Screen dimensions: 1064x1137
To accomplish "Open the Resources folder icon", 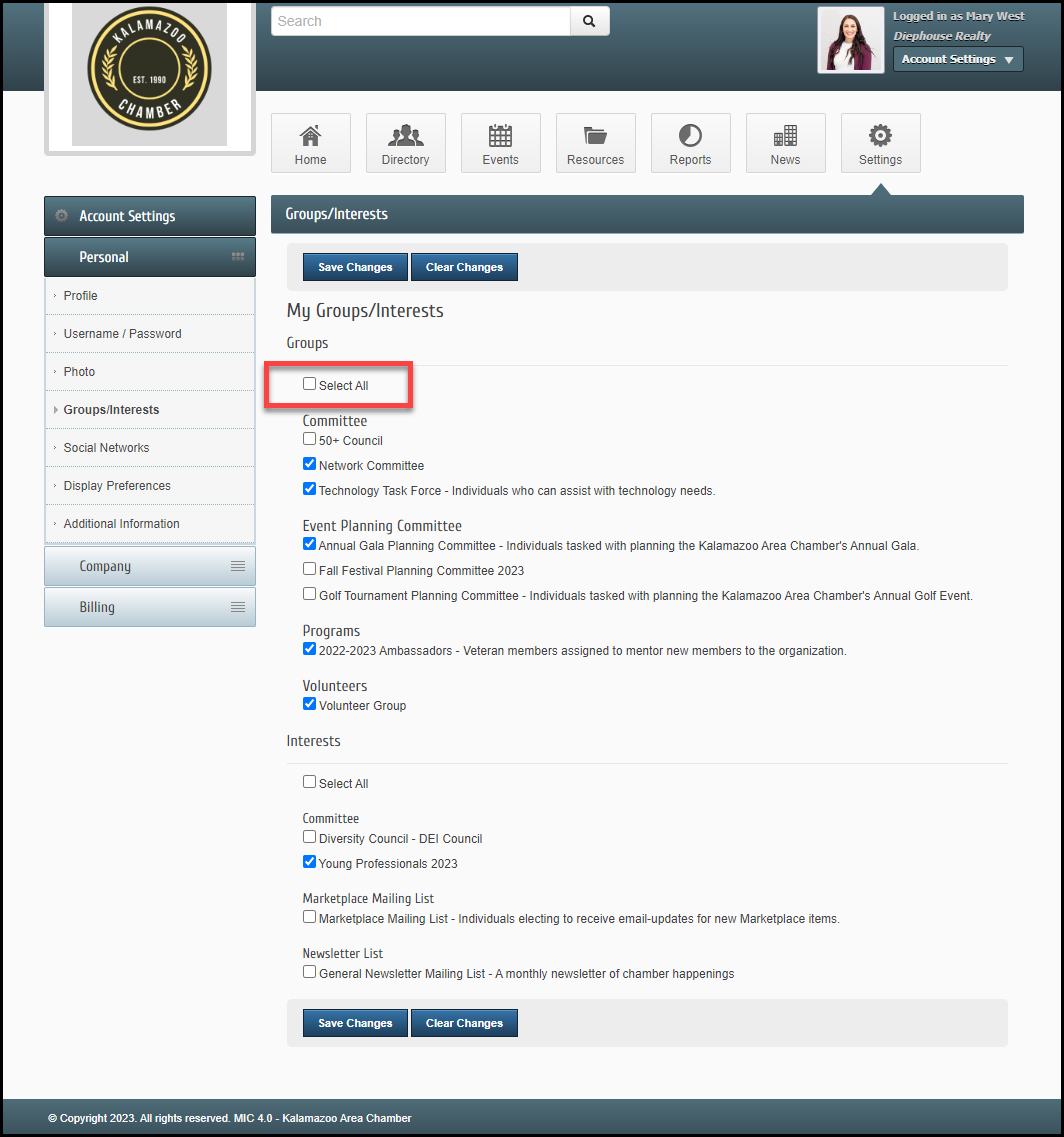I will tap(595, 137).
